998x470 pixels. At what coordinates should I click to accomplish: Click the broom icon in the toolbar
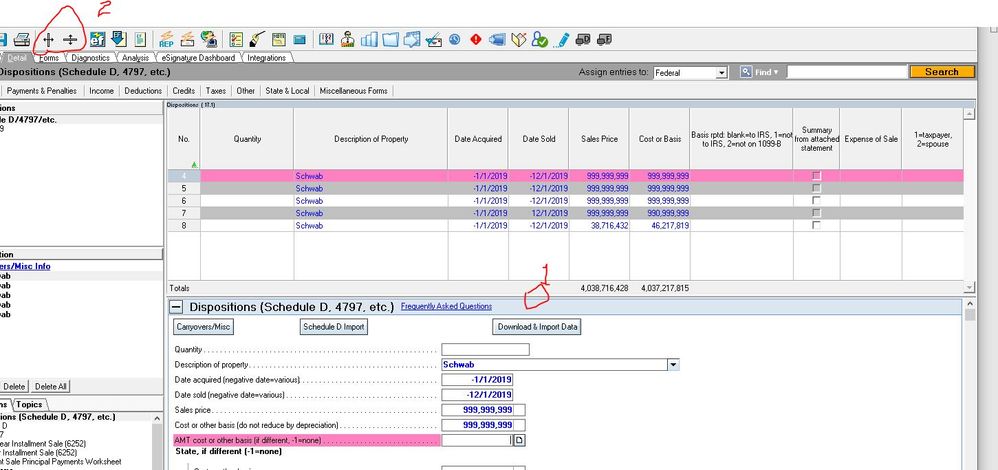(x=257, y=40)
